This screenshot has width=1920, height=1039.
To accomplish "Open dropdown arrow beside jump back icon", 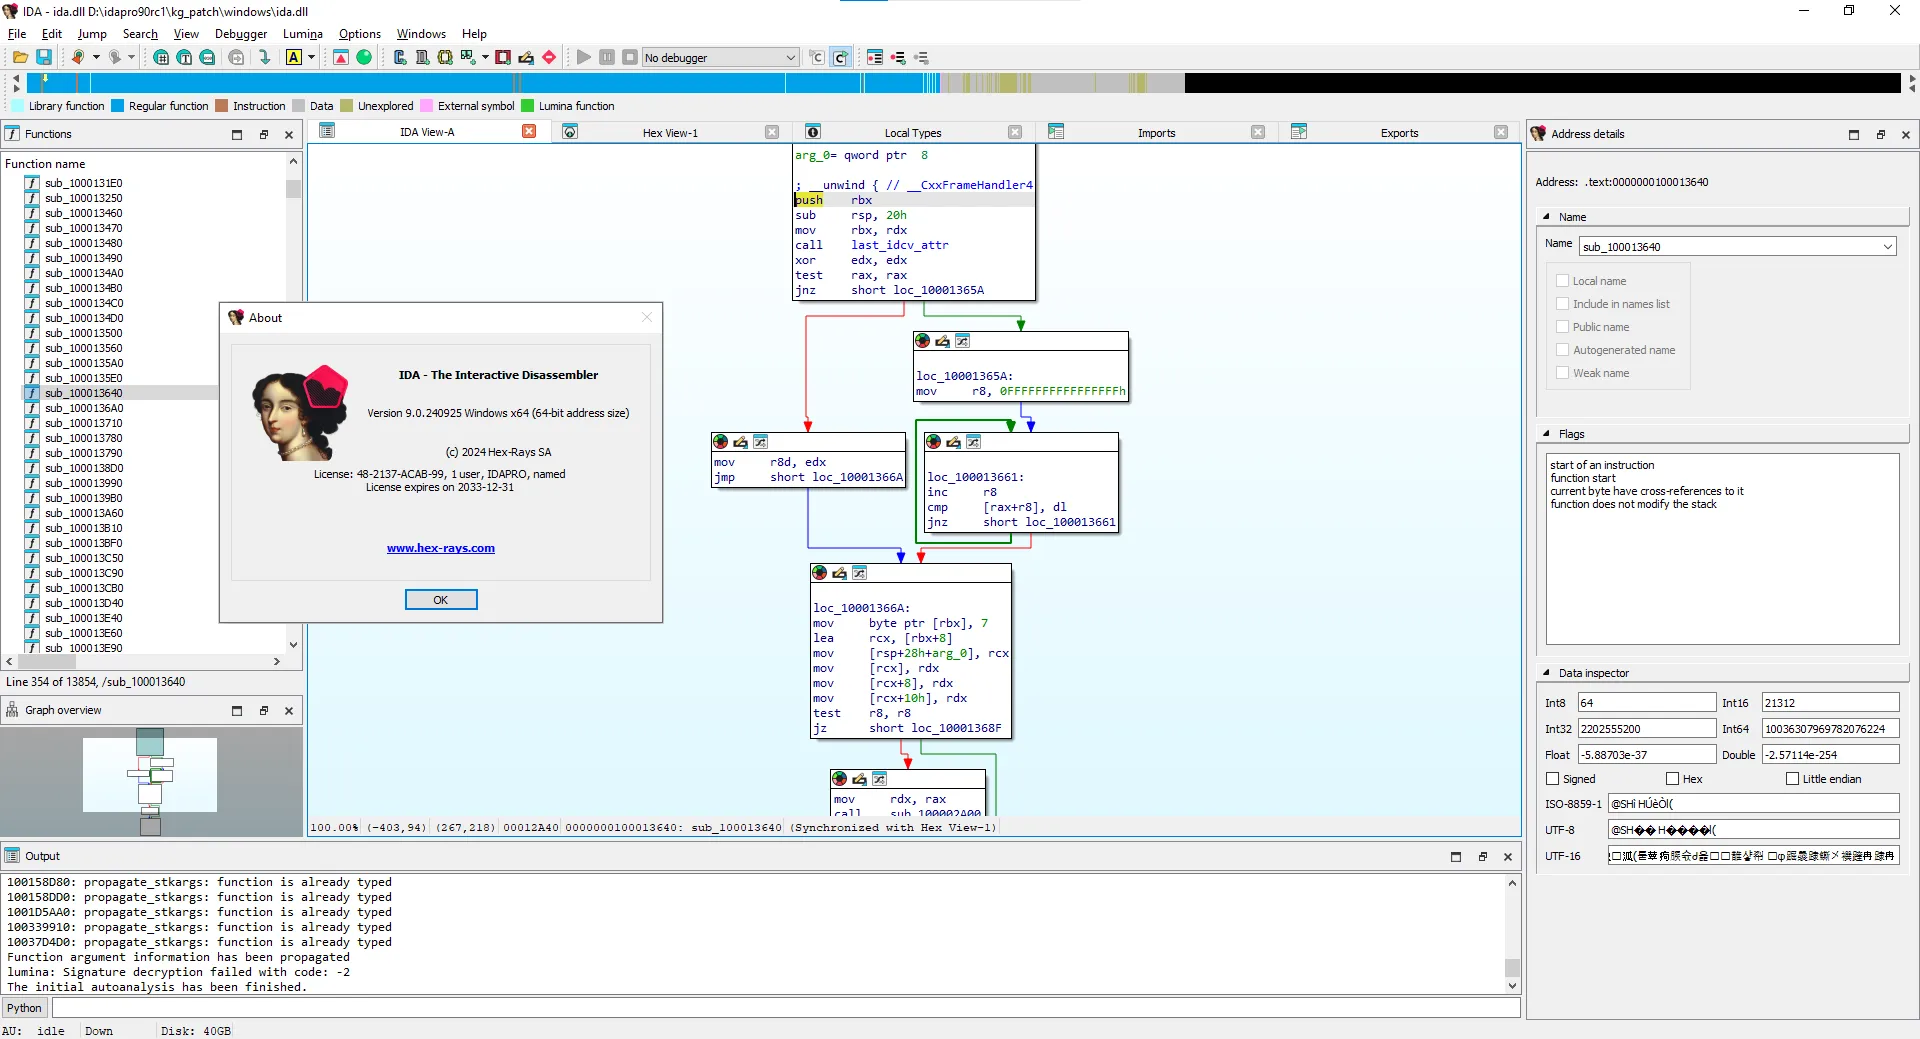I will [96, 58].
